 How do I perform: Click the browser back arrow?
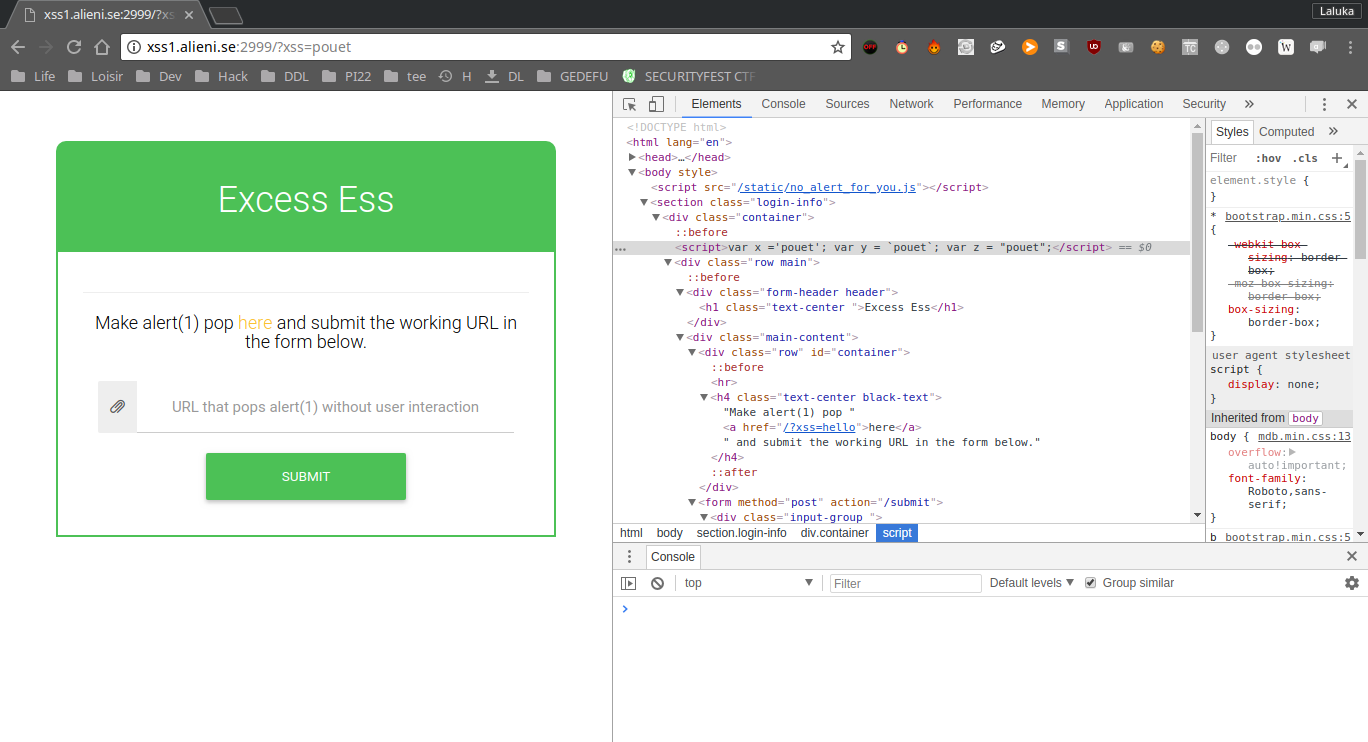[18, 47]
